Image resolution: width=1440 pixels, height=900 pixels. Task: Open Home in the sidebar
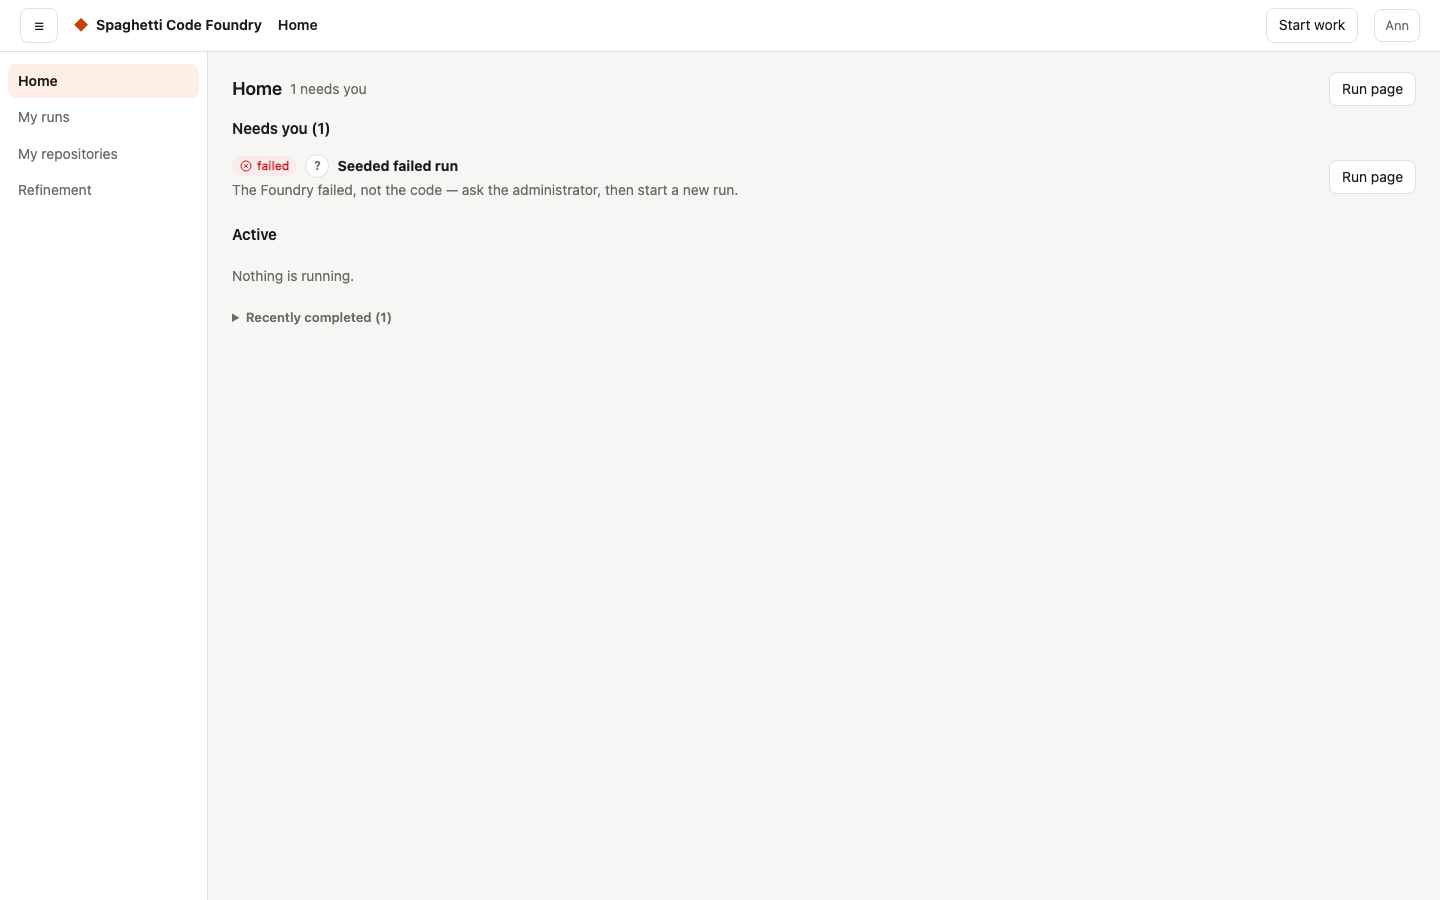[103, 81]
